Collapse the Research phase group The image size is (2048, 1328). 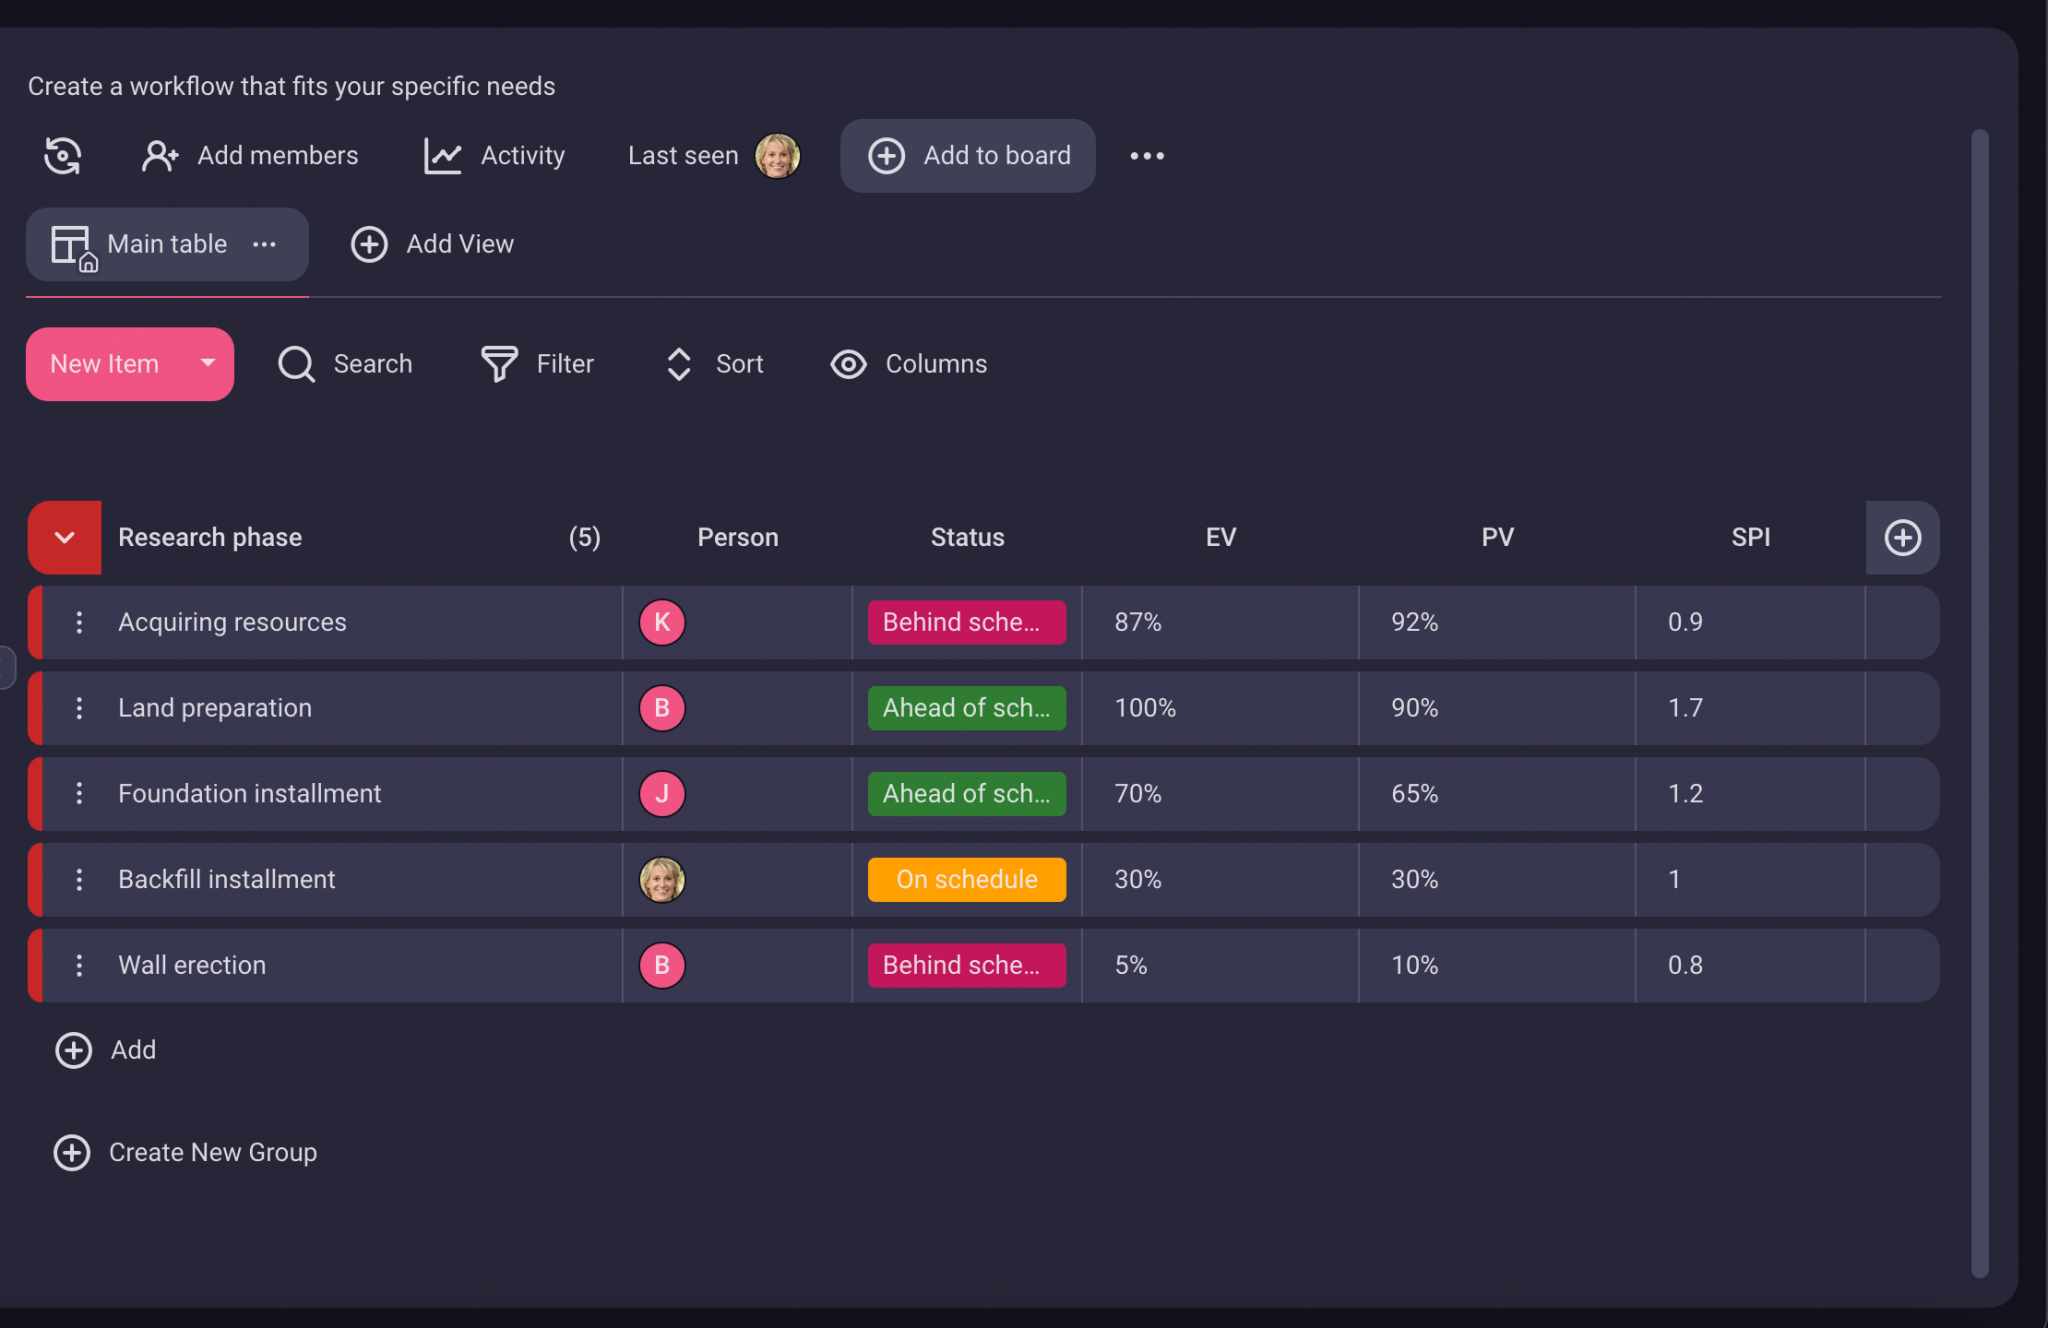(x=65, y=538)
